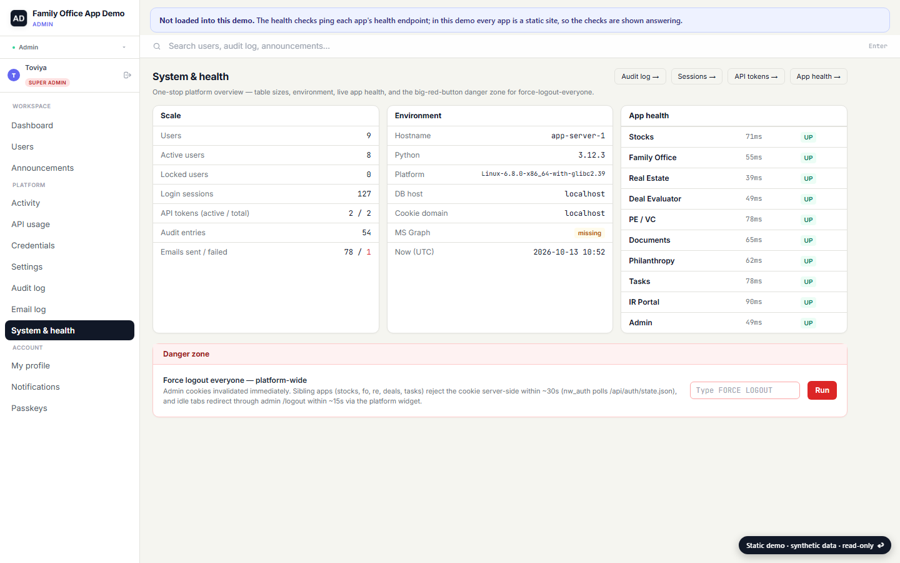Click the Linux platform string value
This screenshot has height=563, width=900.
point(543,174)
